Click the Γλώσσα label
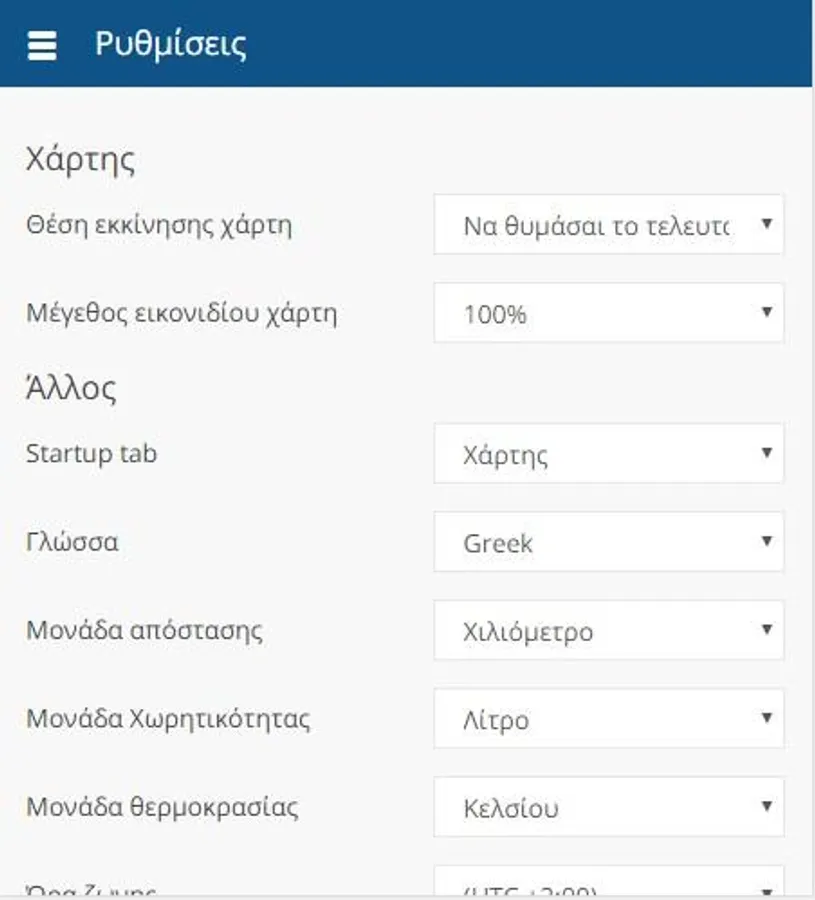The image size is (815, 900). tap(72, 542)
